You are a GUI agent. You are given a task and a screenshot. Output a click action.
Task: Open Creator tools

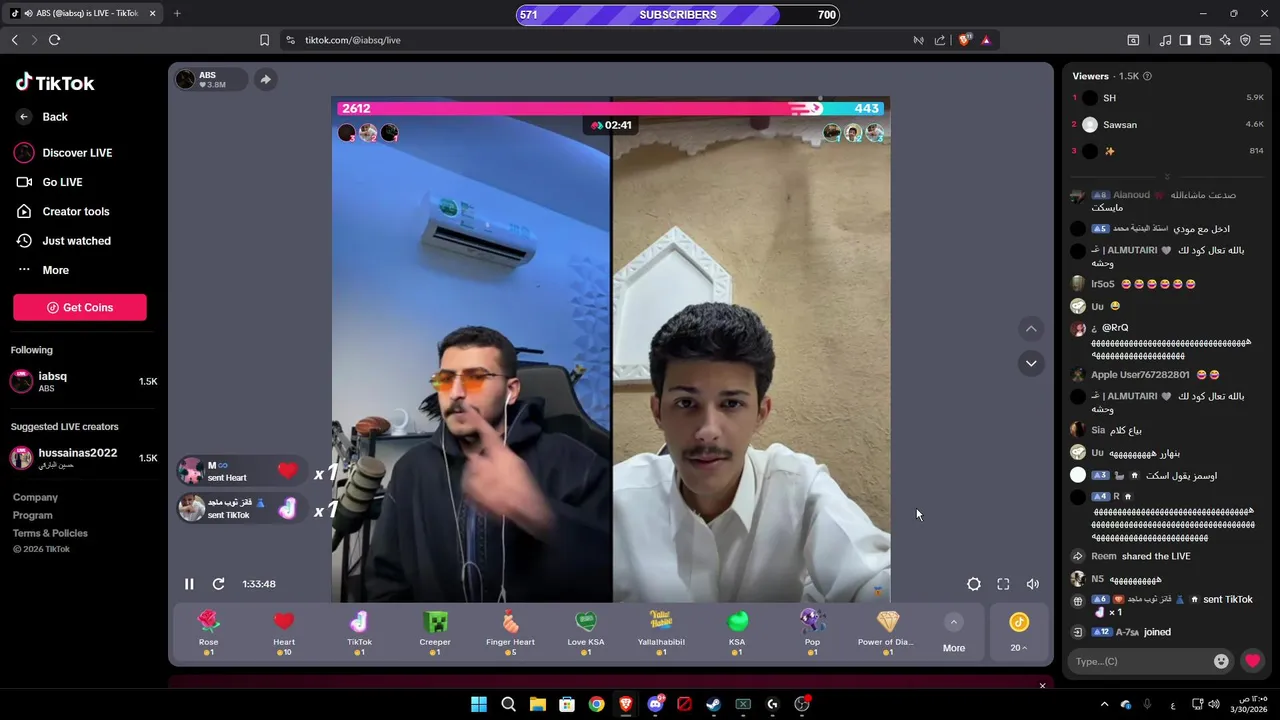(62, 212)
